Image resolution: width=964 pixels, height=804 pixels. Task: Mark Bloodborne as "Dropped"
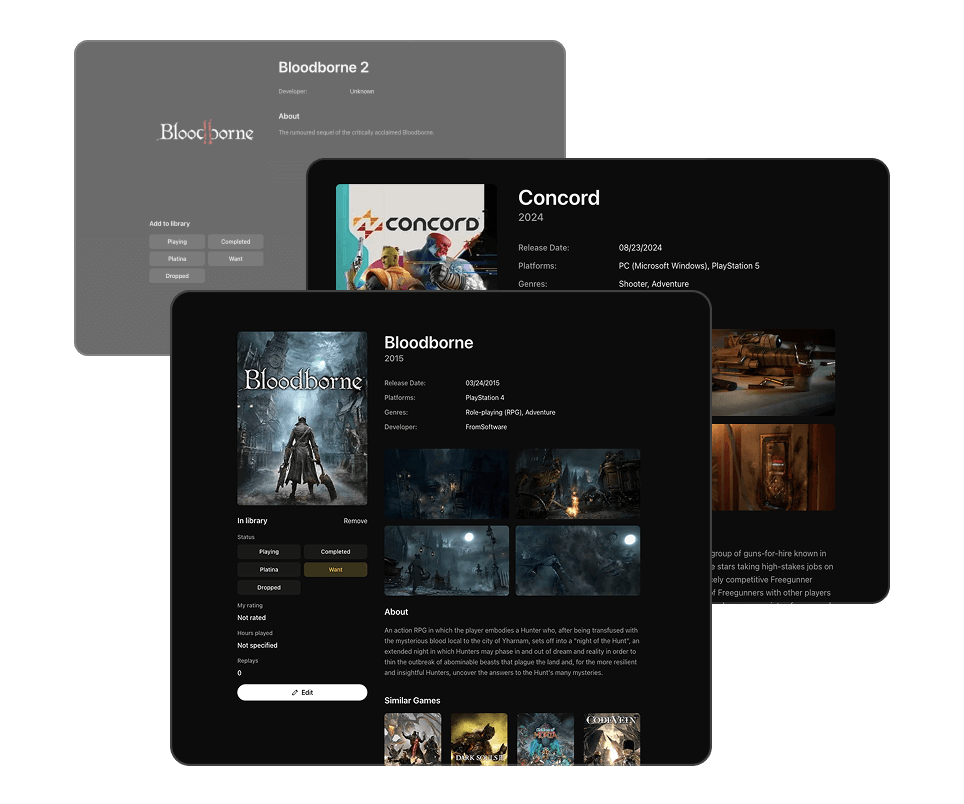pos(268,587)
